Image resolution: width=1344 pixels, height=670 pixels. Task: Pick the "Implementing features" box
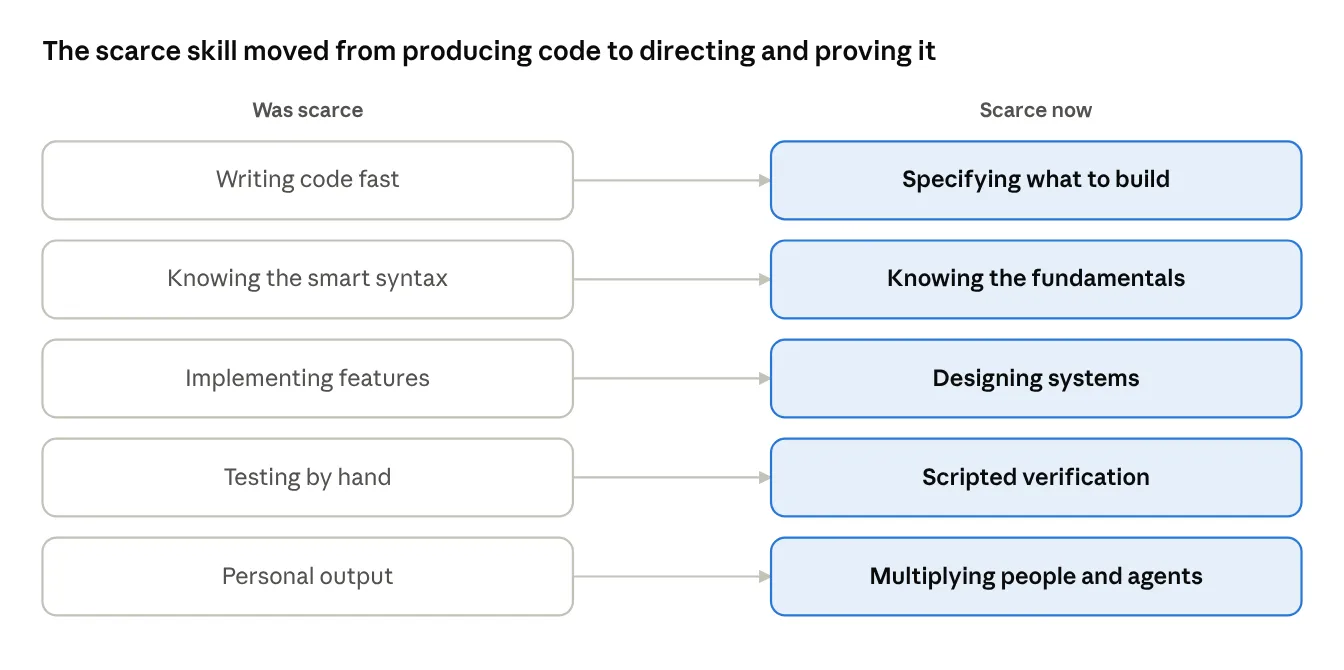point(308,378)
